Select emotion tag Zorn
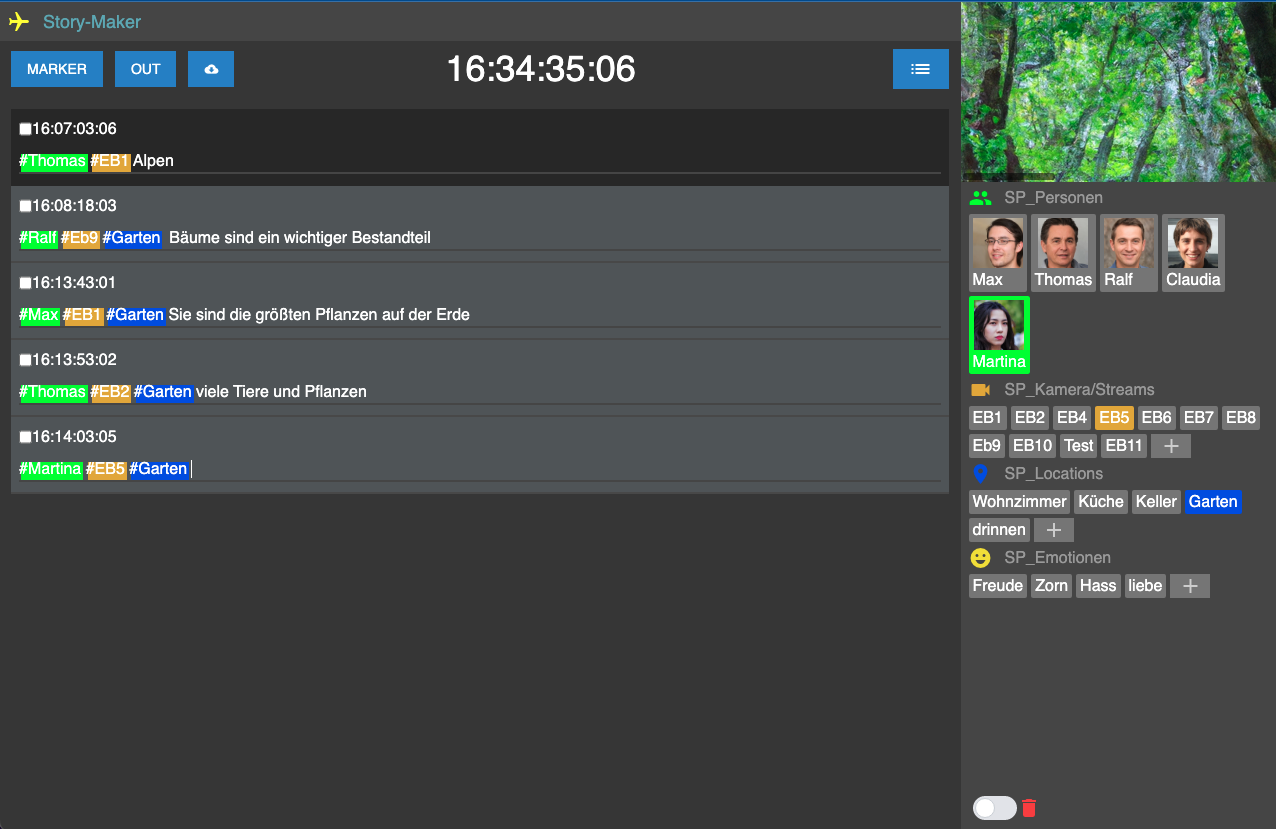1276x829 pixels. pyautogui.click(x=1052, y=586)
